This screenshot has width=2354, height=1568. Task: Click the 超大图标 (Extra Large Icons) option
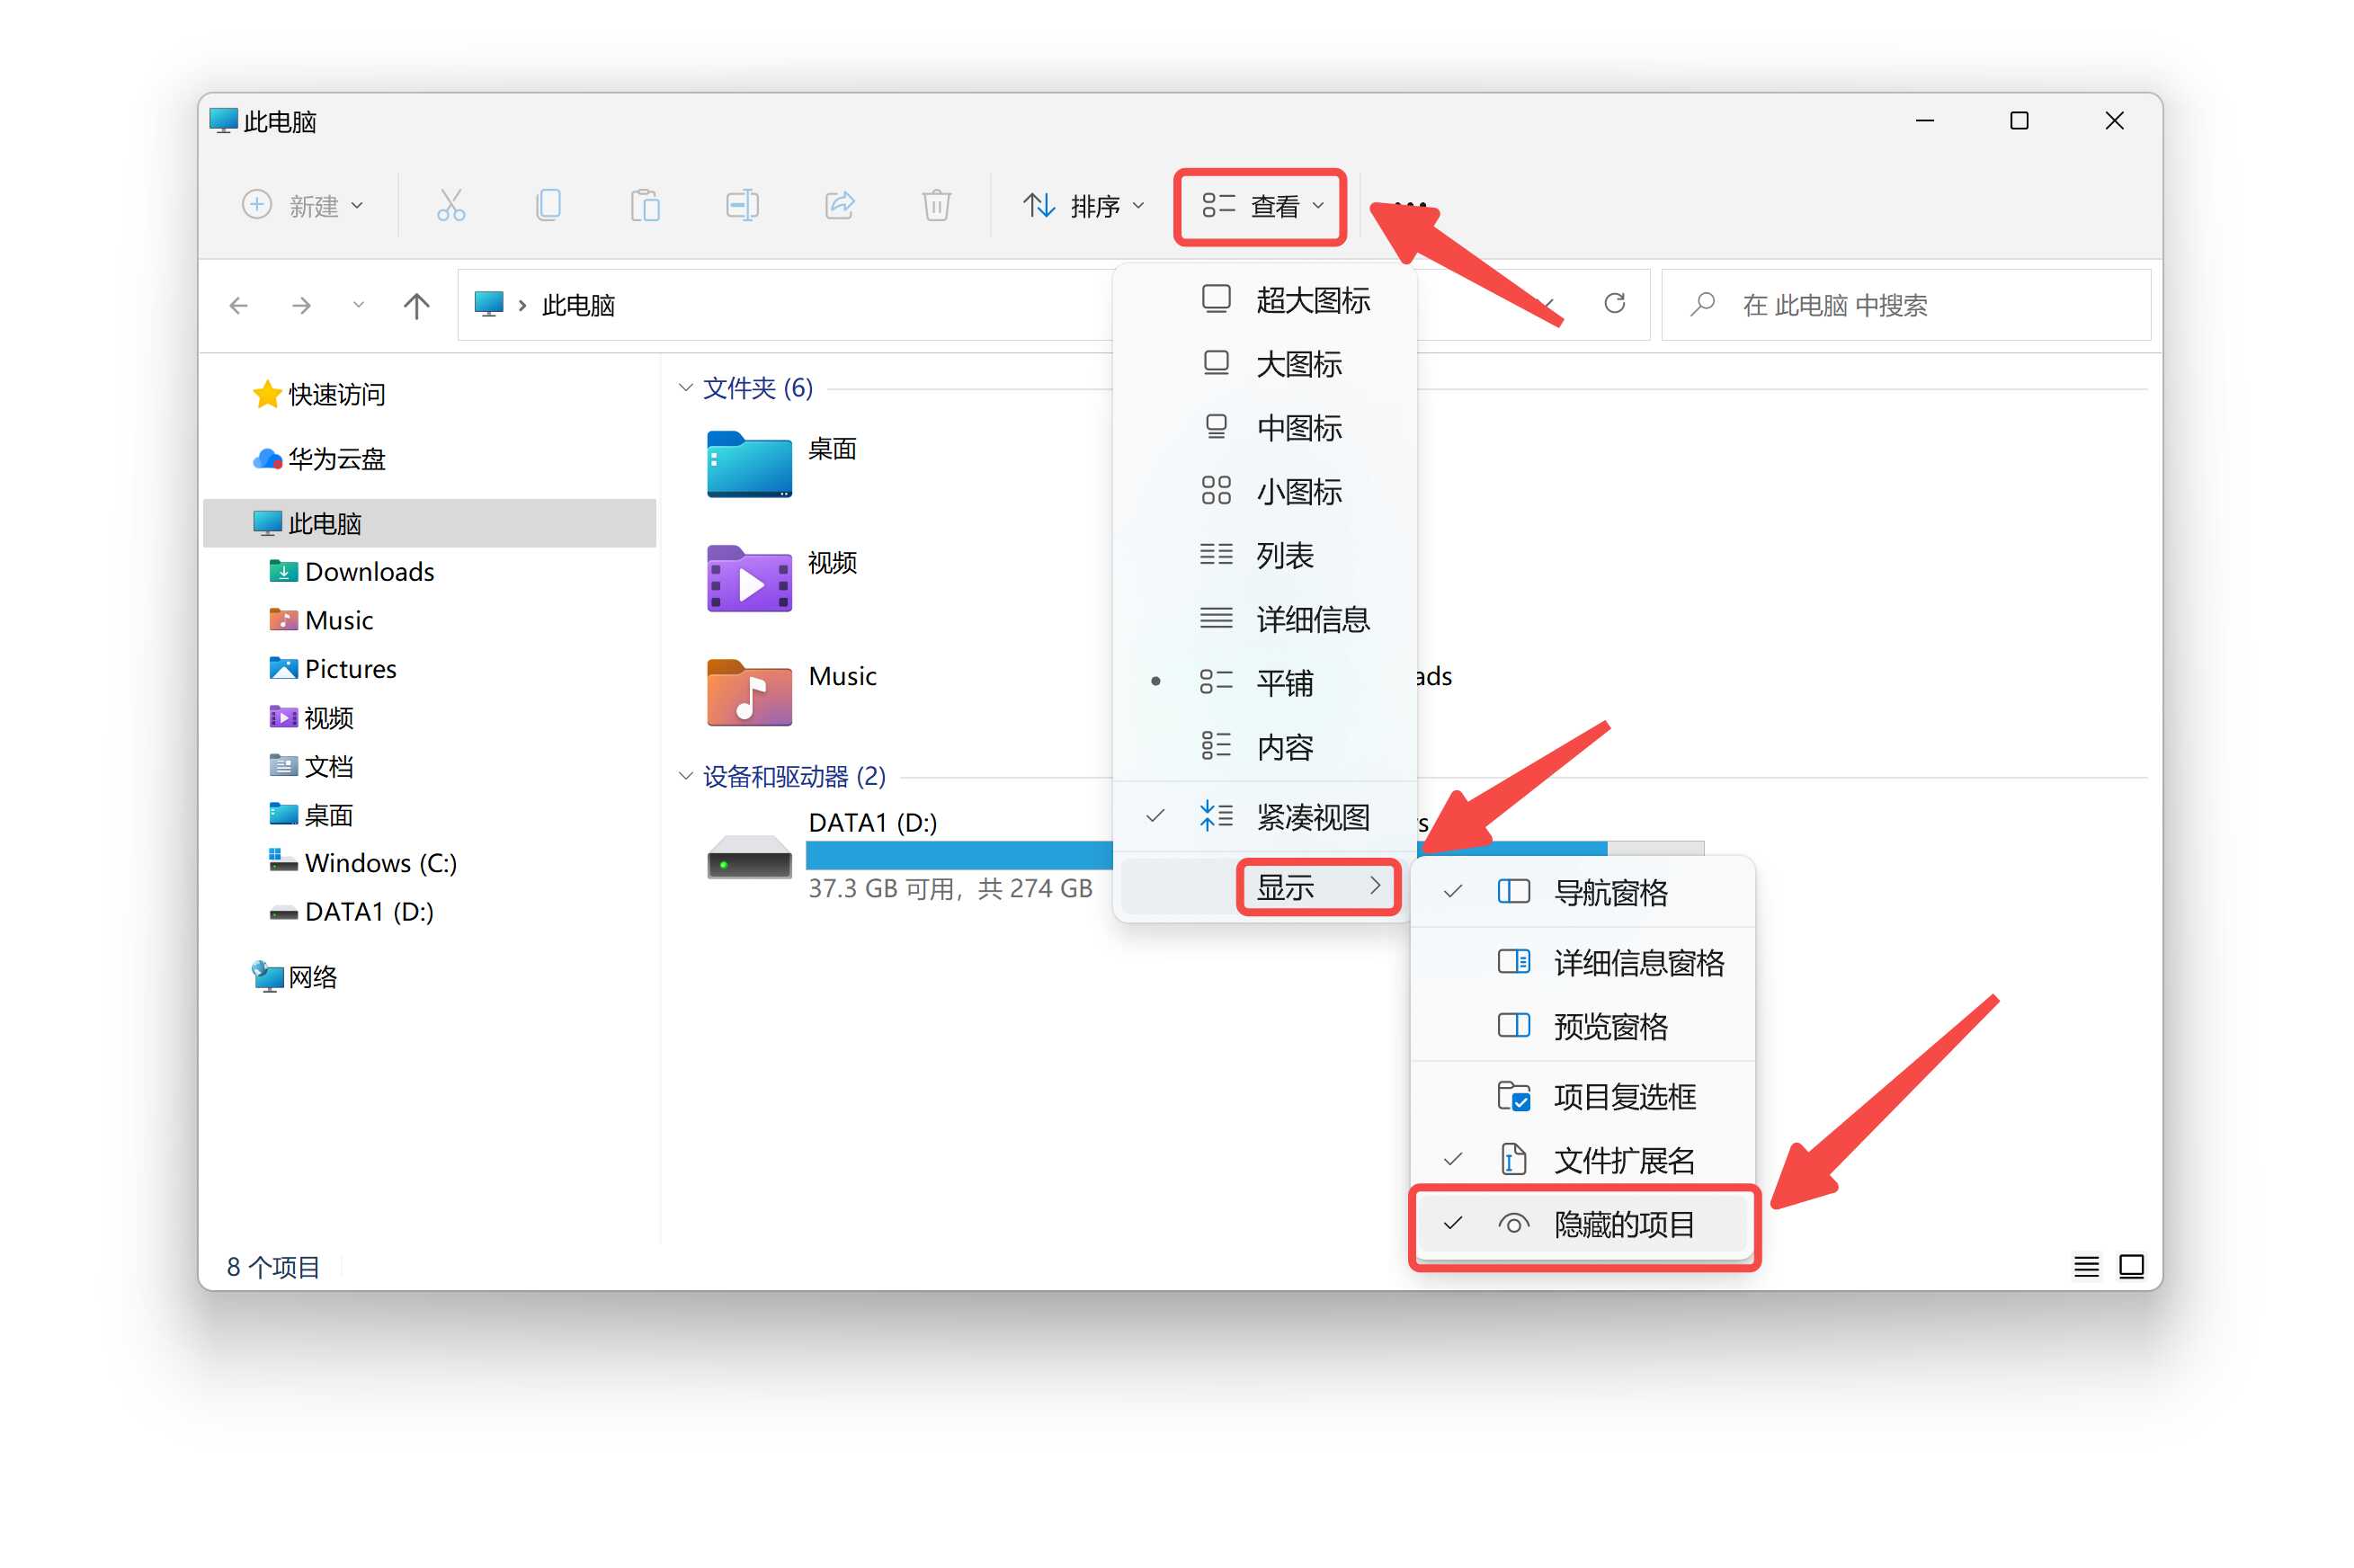1311,301
